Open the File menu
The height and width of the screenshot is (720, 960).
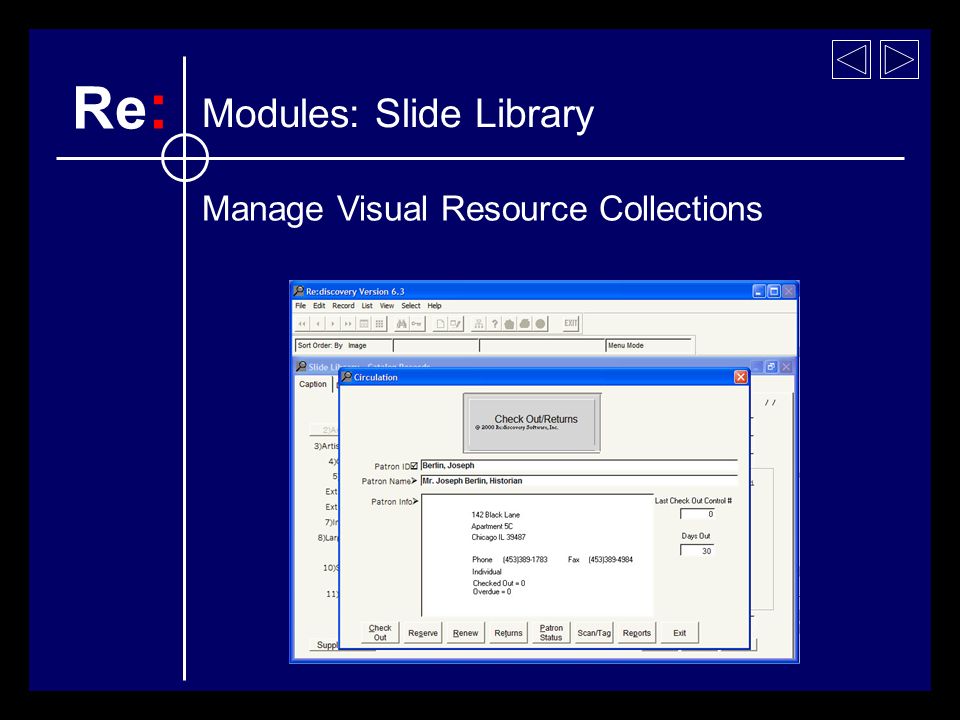coord(301,306)
